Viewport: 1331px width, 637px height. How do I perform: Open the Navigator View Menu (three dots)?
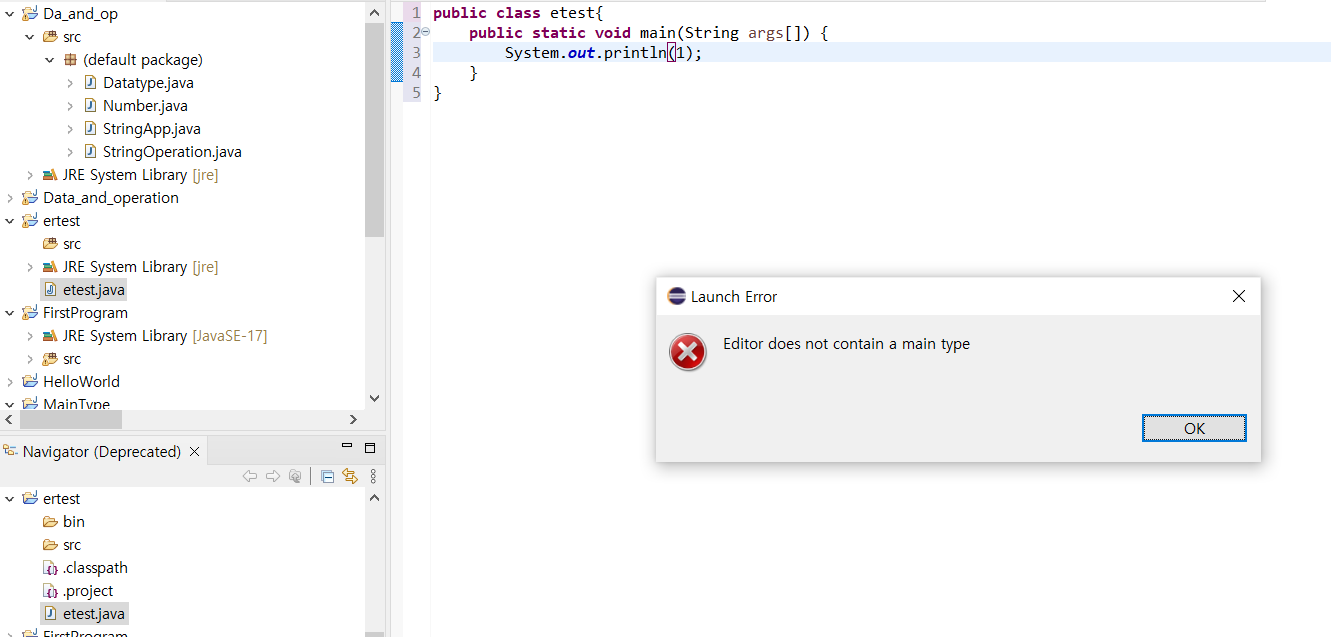373,477
